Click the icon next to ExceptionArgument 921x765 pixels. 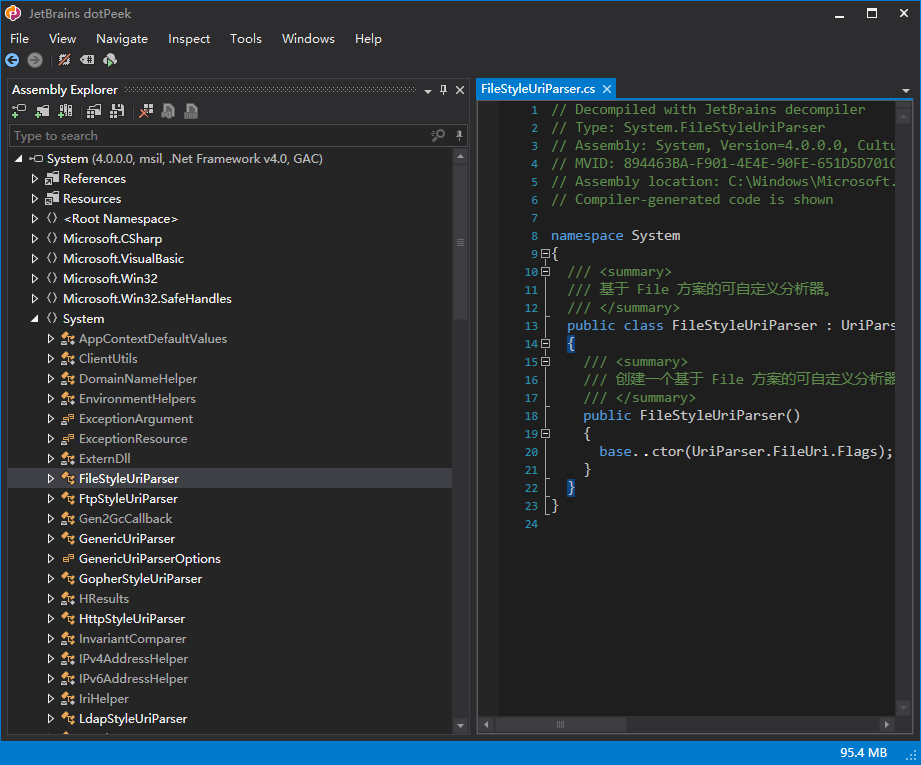pyautogui.click(x=68, y=418)
